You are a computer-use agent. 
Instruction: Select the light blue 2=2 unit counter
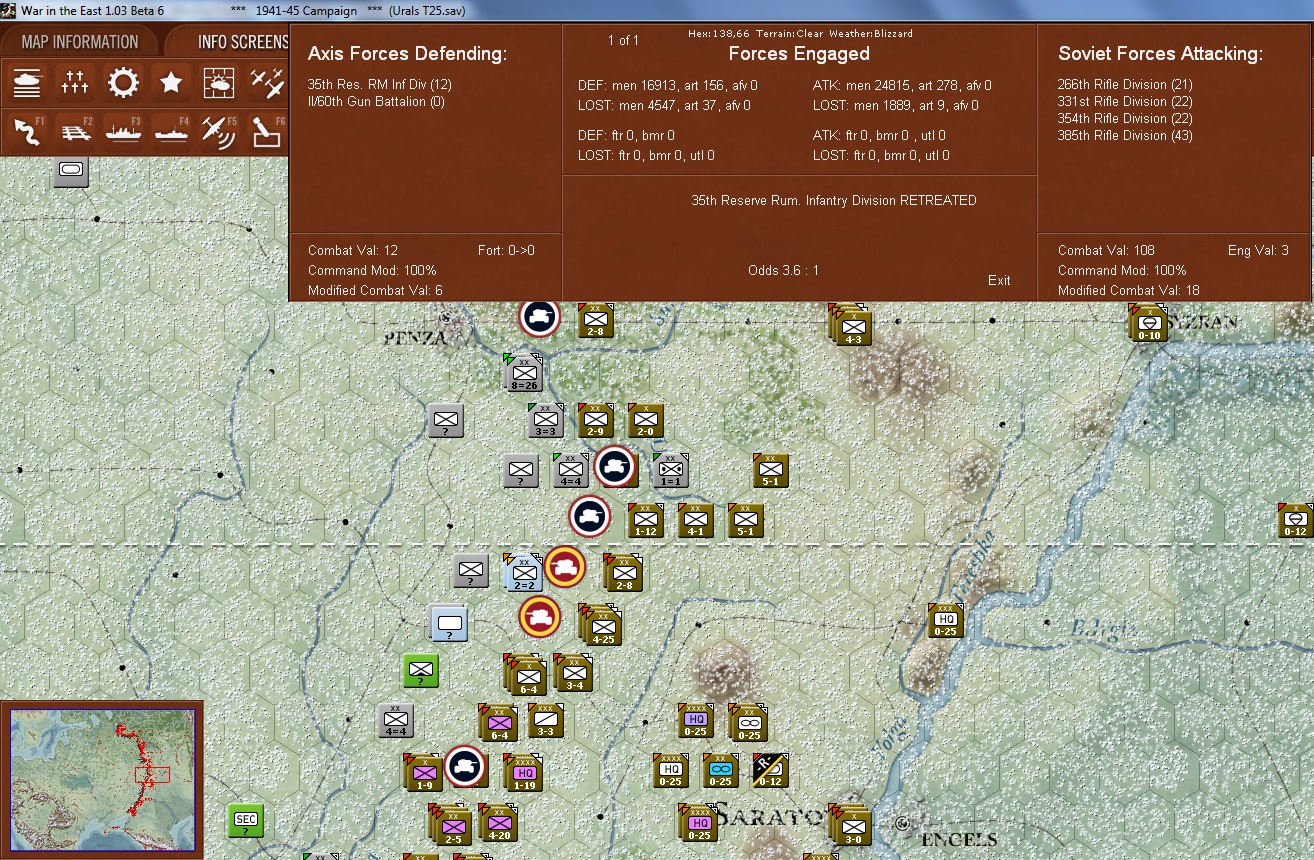525,571
